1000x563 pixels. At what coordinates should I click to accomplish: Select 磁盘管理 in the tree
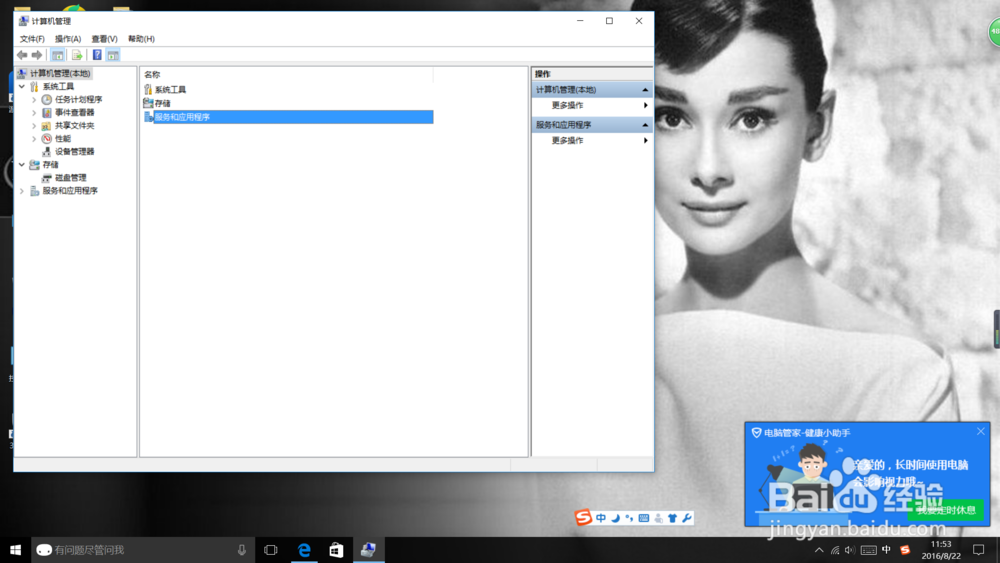(x=70, y=178)
